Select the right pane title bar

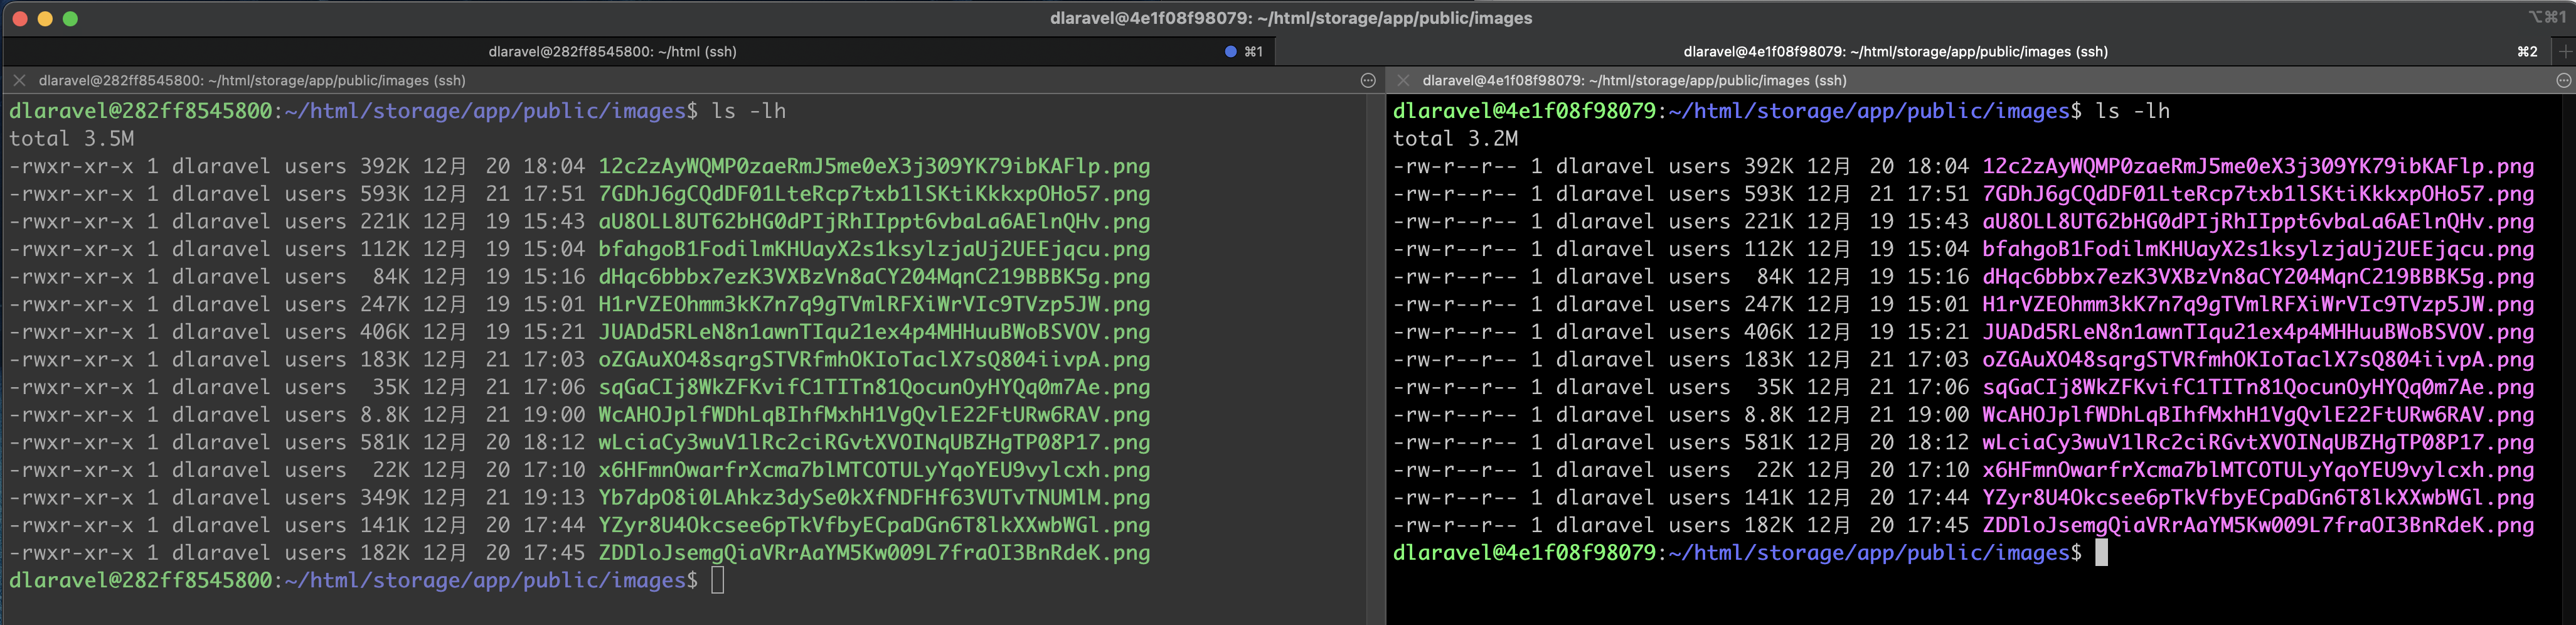[1980, 80]
